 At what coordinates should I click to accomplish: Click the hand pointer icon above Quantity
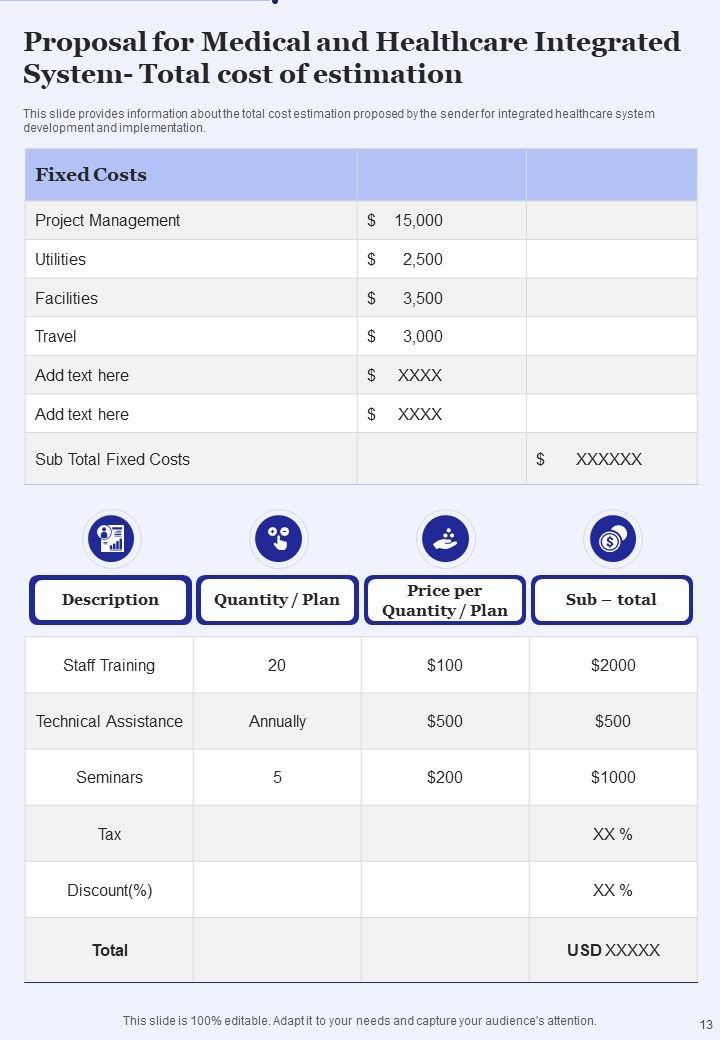click(x=278, y=539)
